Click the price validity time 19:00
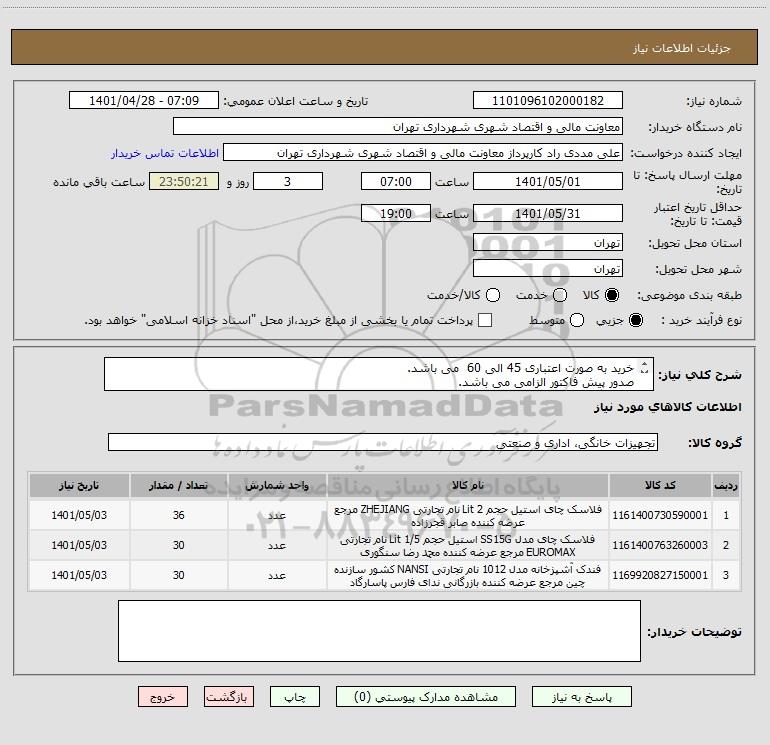Image resolution: width=770 pixels, height=745 pixels. 396,213
